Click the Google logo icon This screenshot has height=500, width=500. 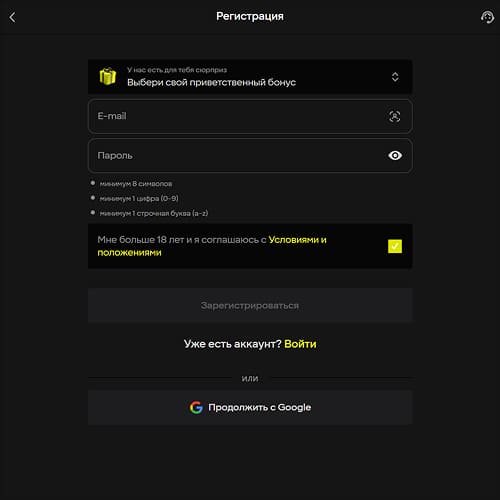coord(196,407)
